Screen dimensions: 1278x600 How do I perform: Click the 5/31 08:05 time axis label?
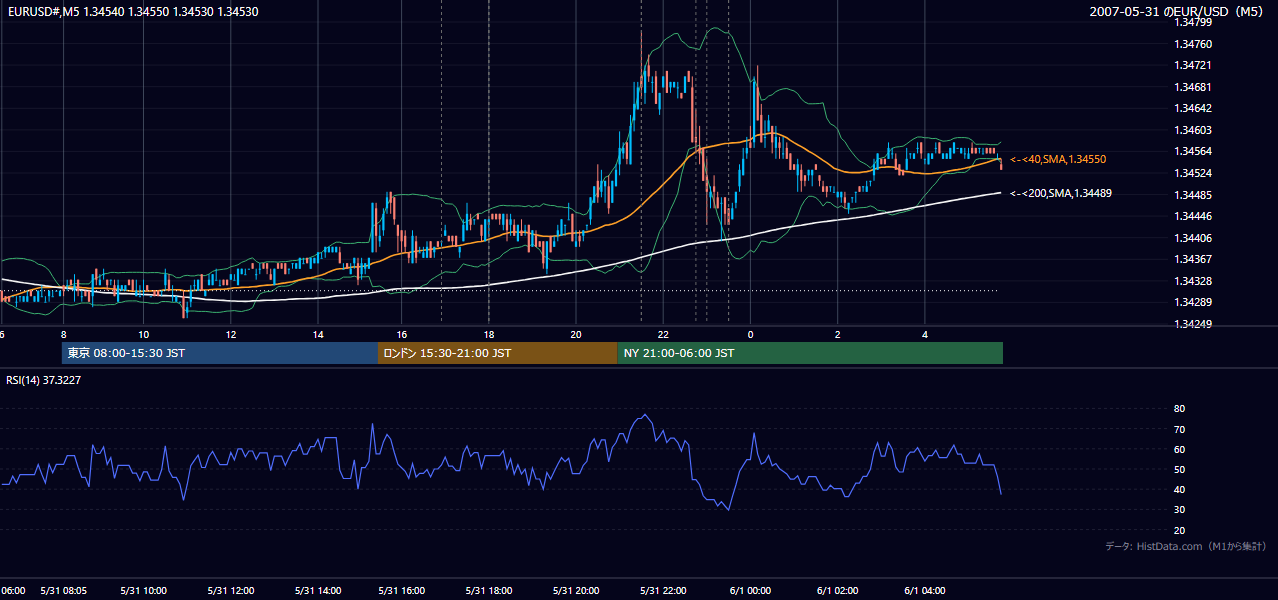(x=63, y=590)
